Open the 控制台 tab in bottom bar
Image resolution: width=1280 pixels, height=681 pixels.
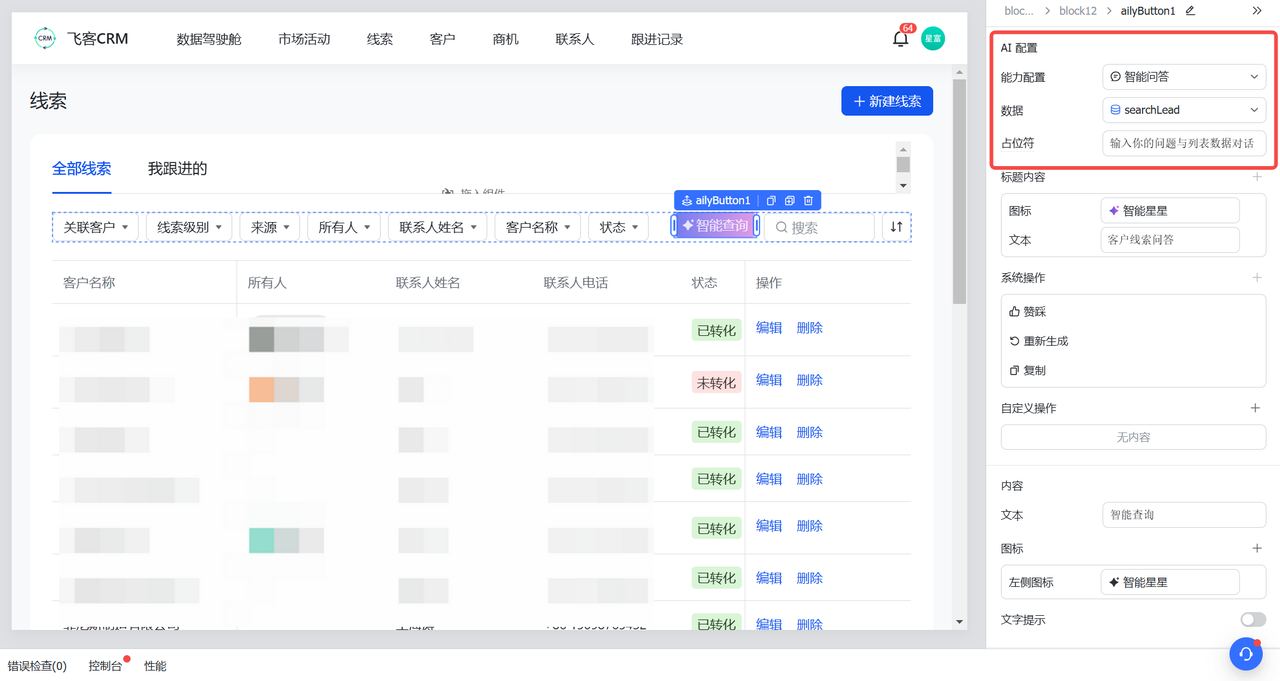[105, 666]
